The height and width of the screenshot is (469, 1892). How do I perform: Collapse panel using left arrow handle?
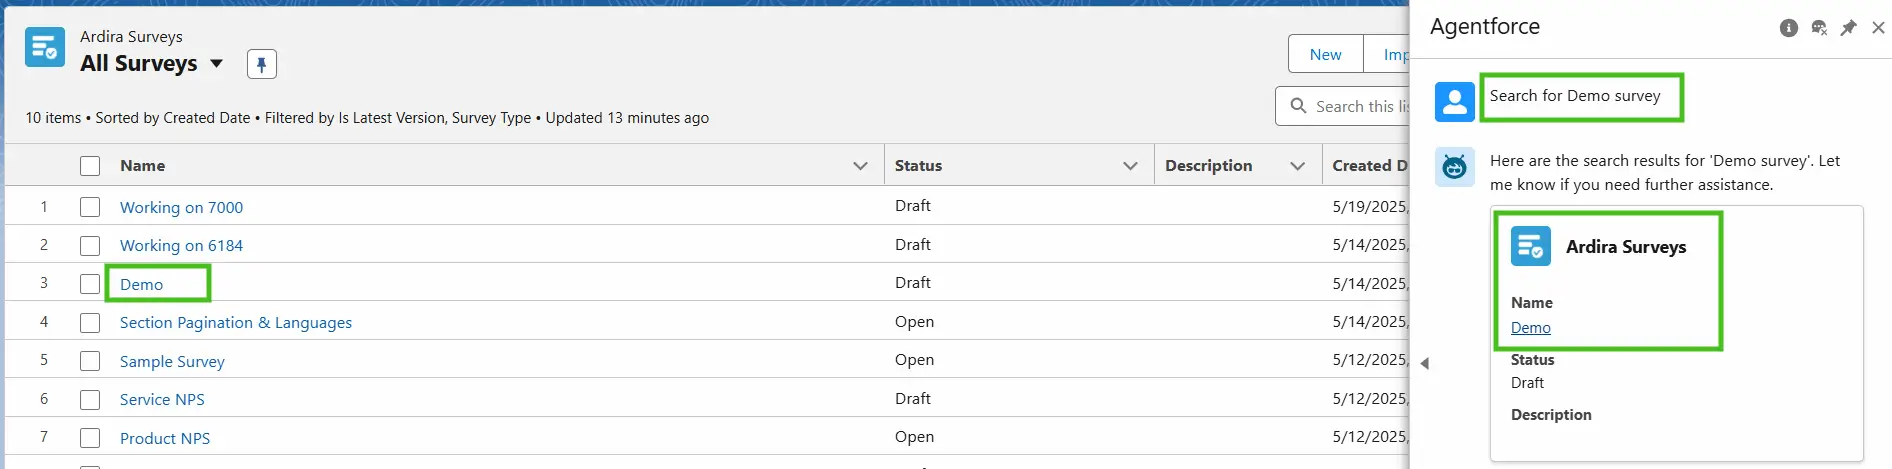[1425, 363]
